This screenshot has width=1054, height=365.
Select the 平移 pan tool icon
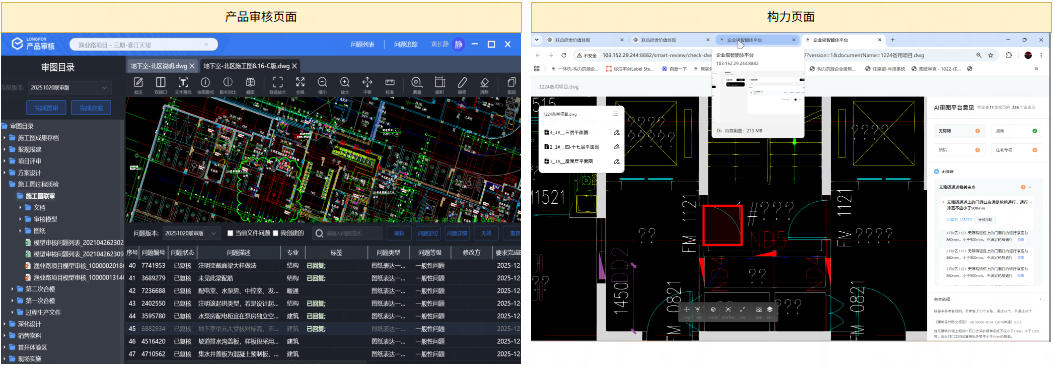tap(367, 85)
